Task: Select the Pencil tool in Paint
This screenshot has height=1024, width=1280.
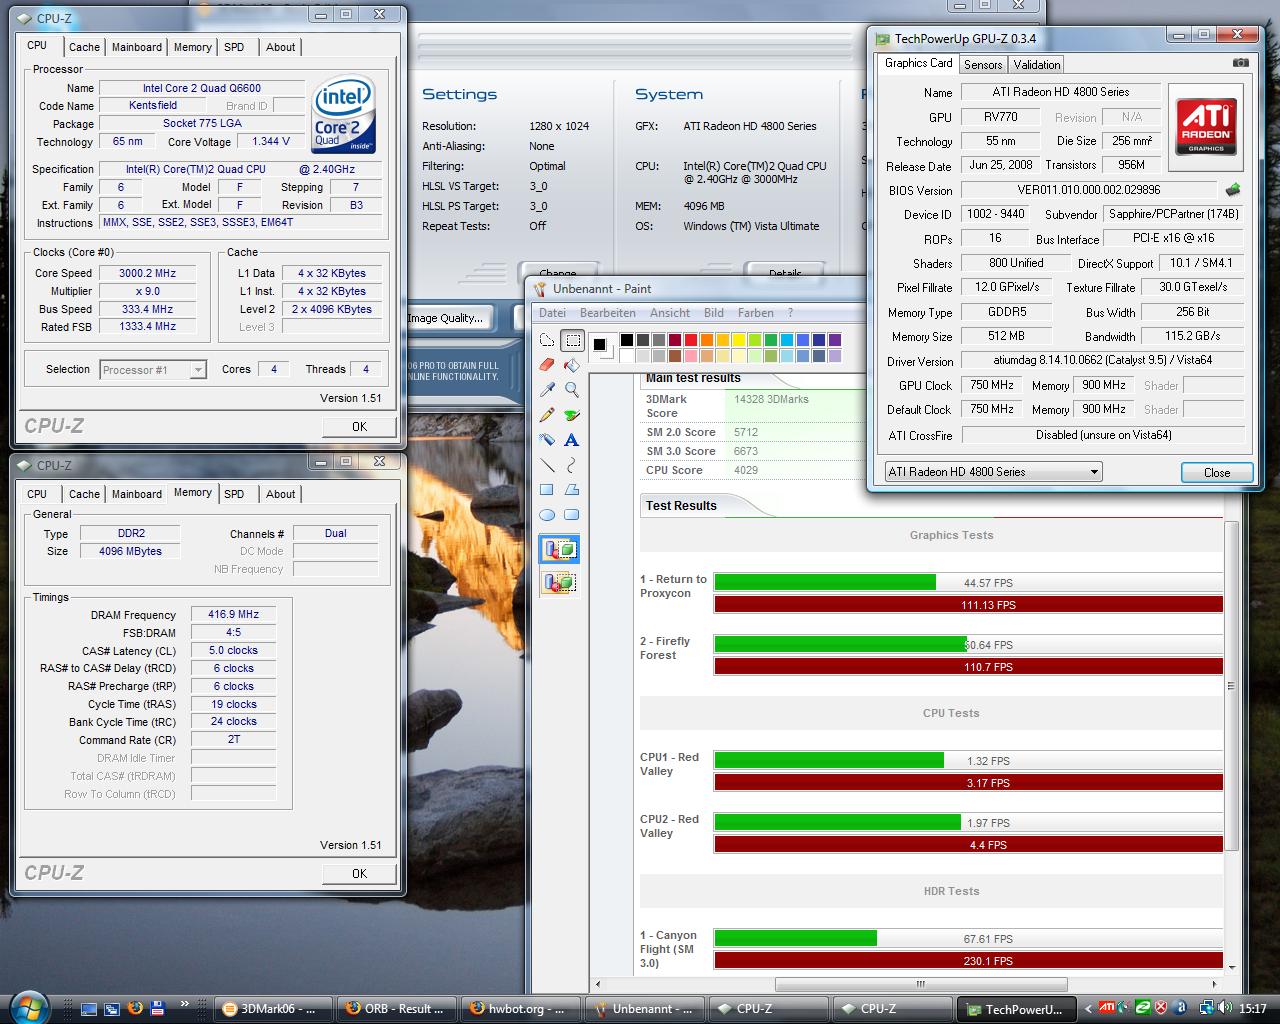Action: (547, 415)
